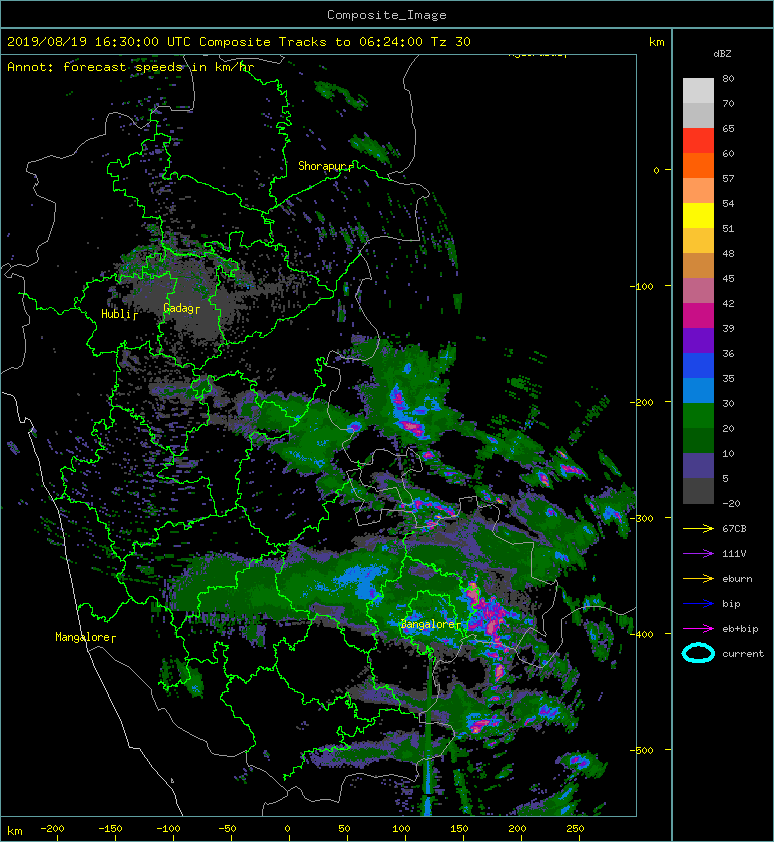Click the 'Annot: forecast speeds in km/hr' text
Screen dimensions: 774x842
131,67
